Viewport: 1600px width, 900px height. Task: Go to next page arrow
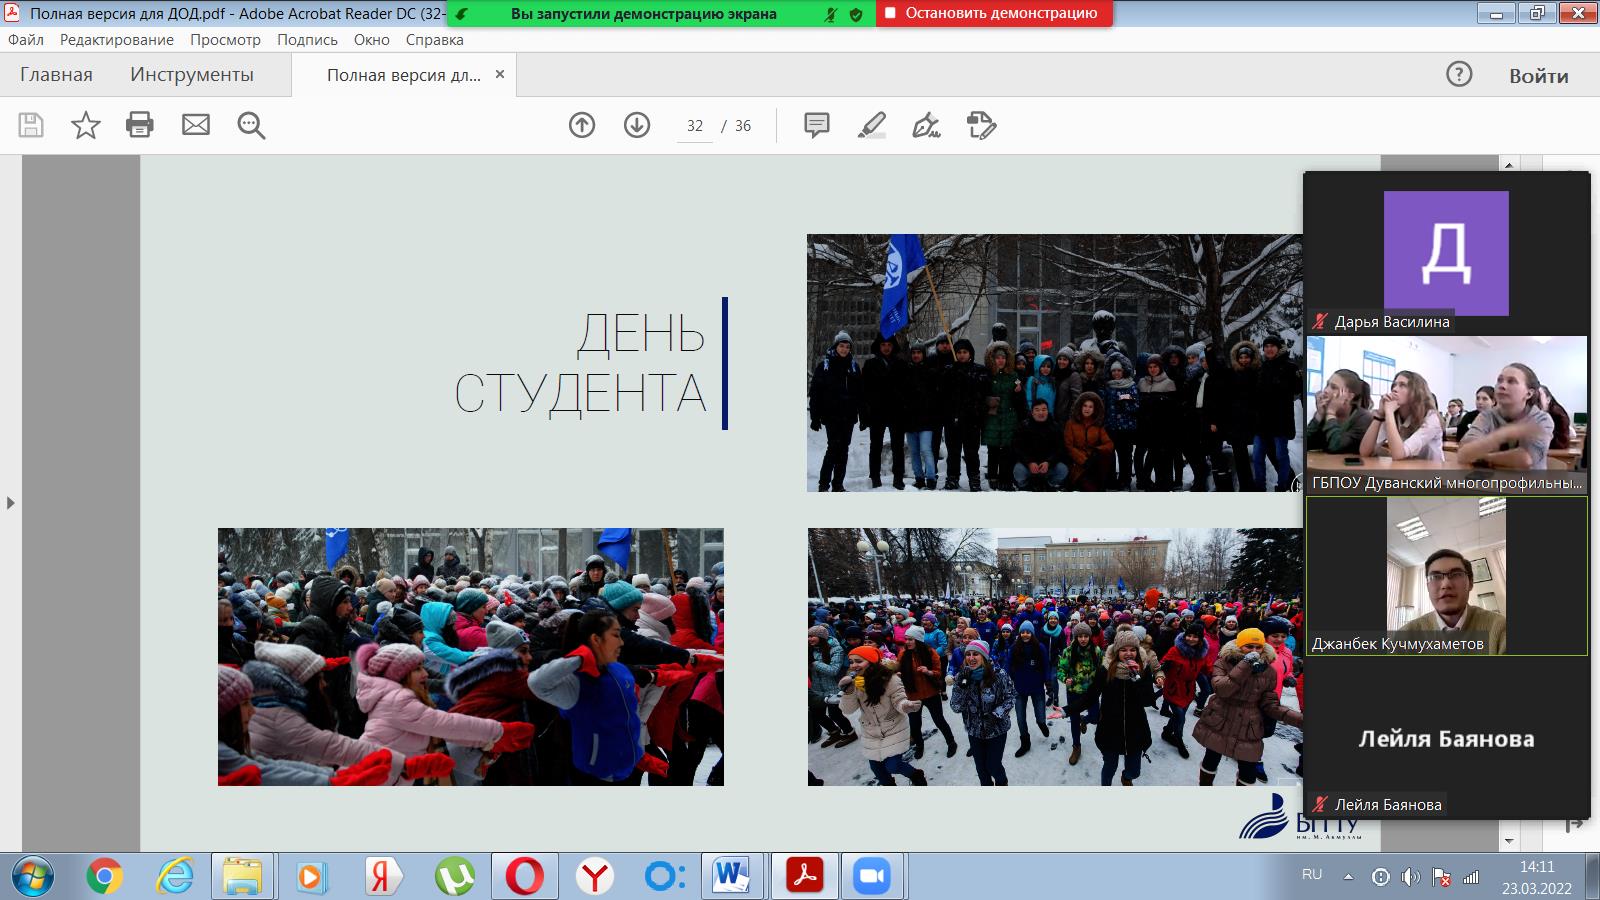click(x=637, y=126)
